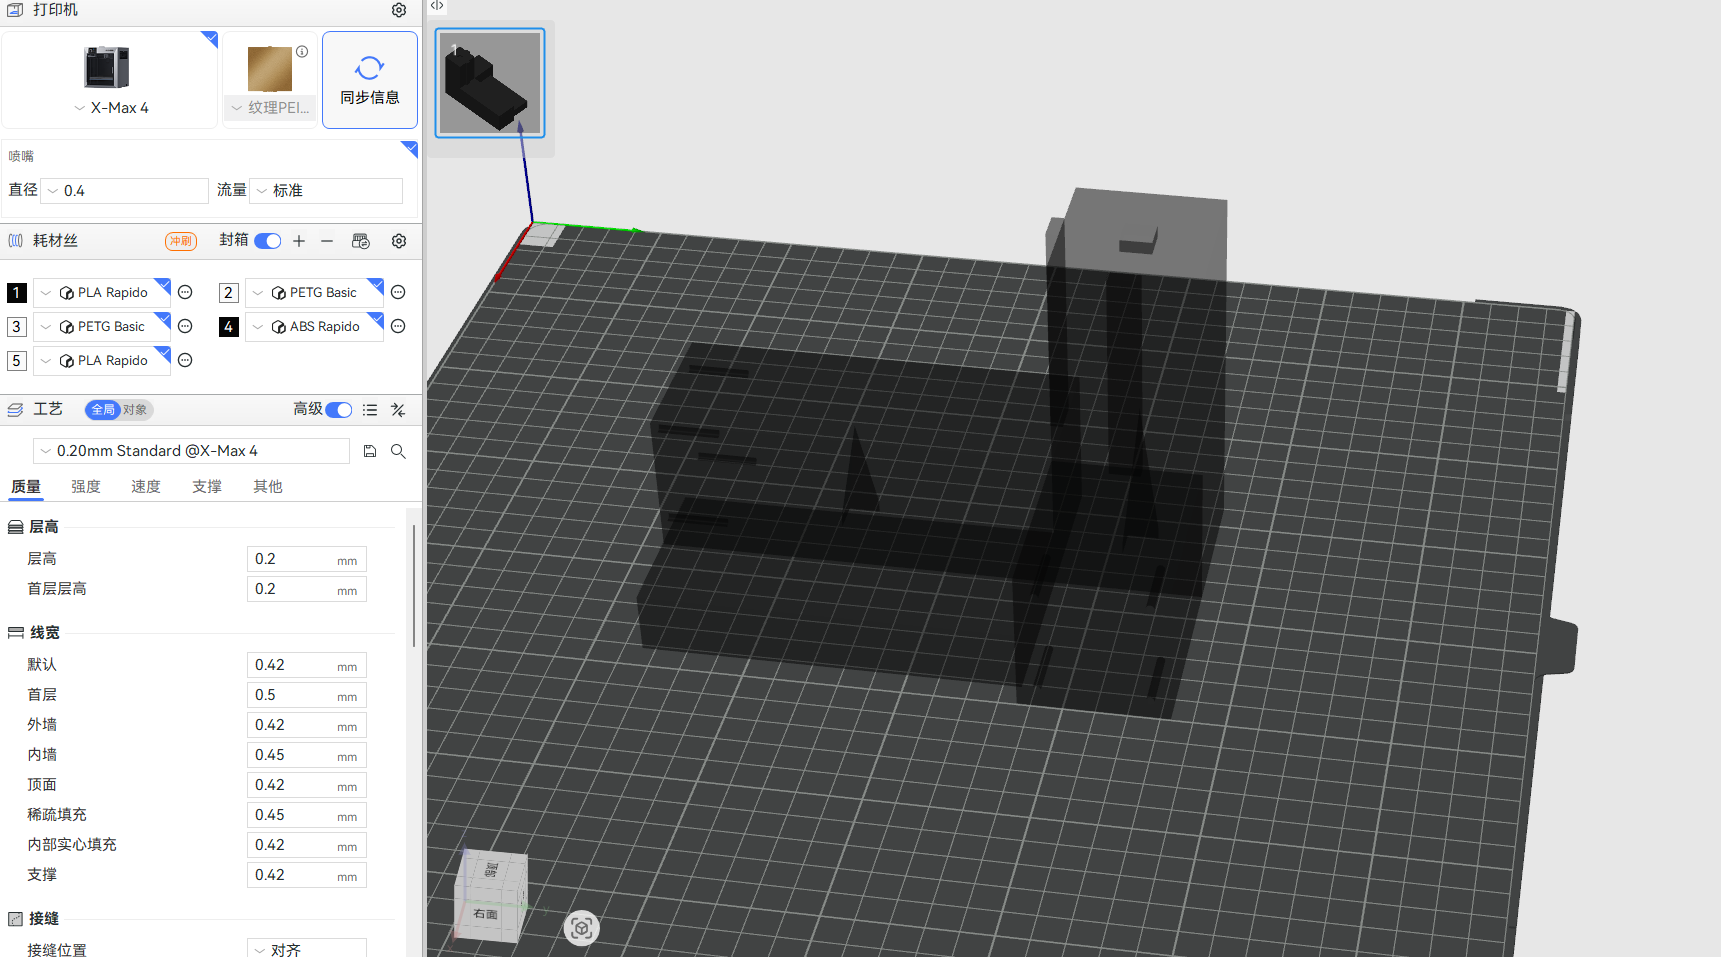Open the 接缝位置 对齐 dropdown

(307, 949)
